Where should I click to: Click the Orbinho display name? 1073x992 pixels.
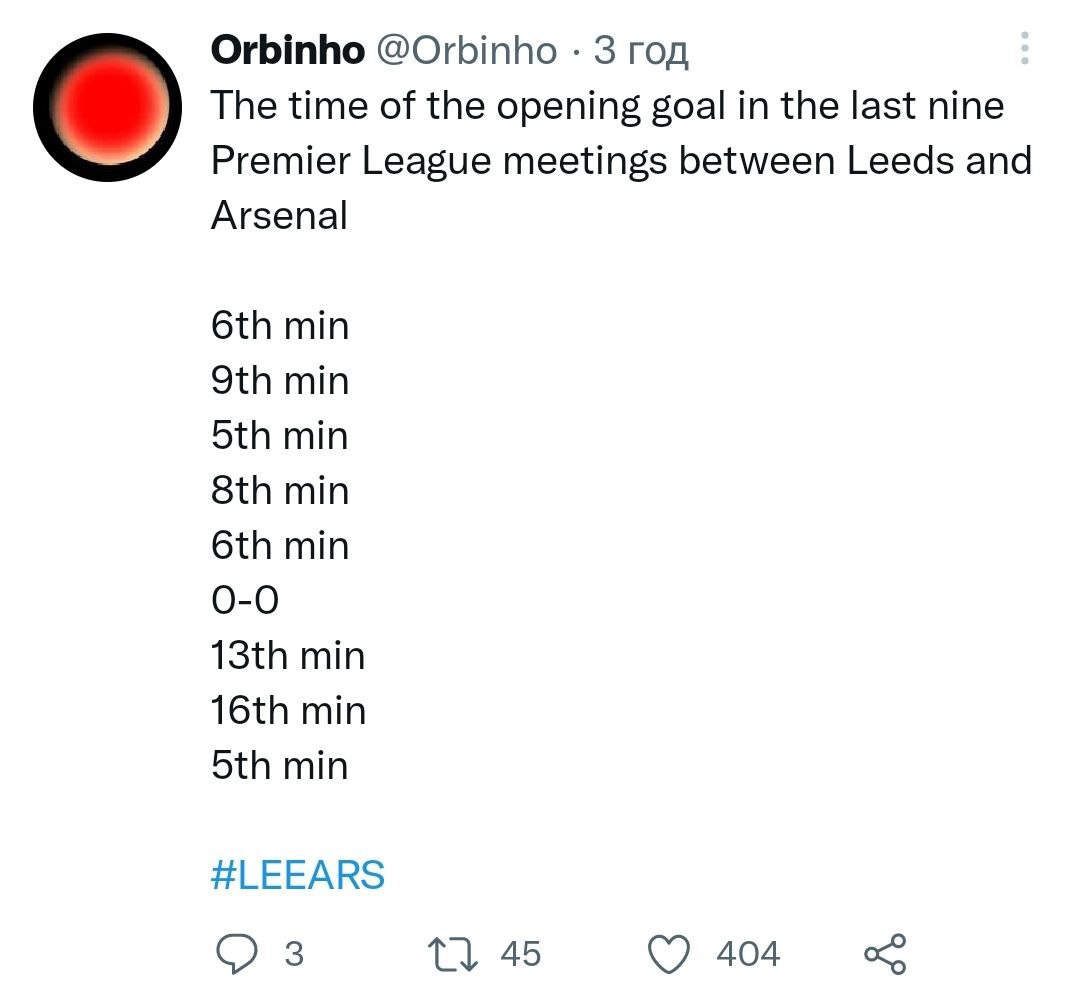pyautogui.click(x=288, y=50)
